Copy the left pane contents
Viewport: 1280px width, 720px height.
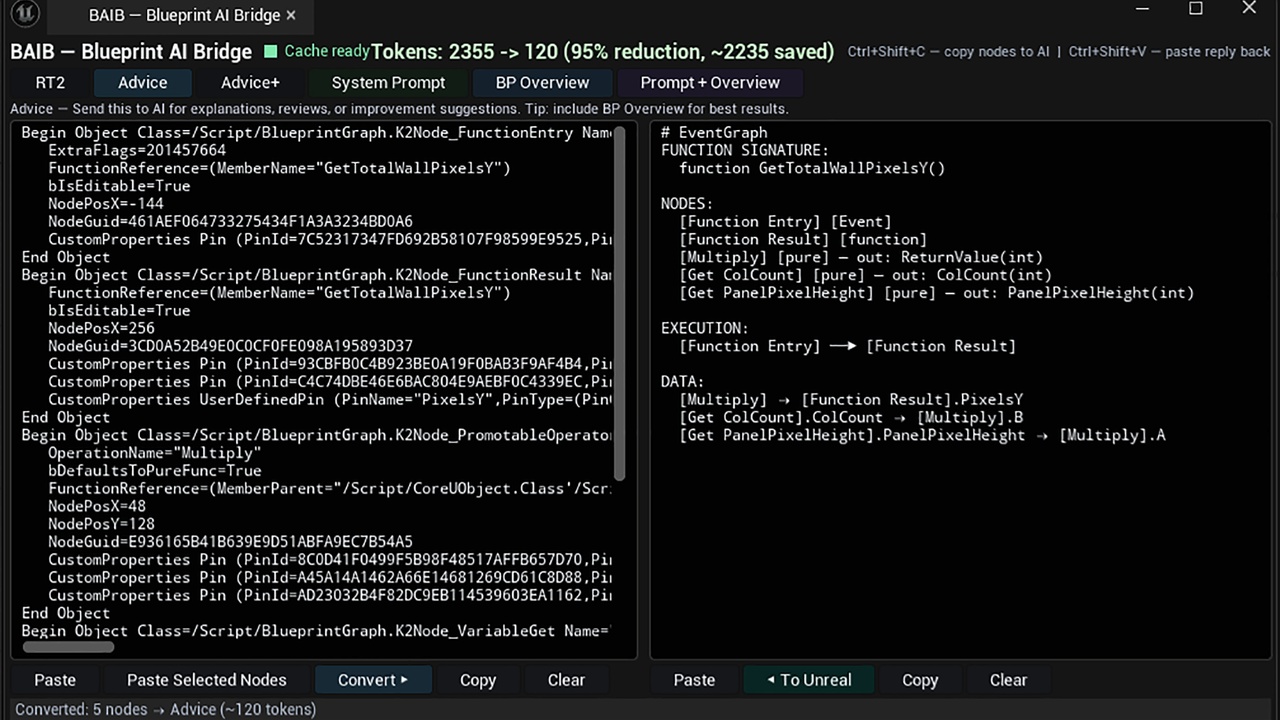[x=478, y=680]
